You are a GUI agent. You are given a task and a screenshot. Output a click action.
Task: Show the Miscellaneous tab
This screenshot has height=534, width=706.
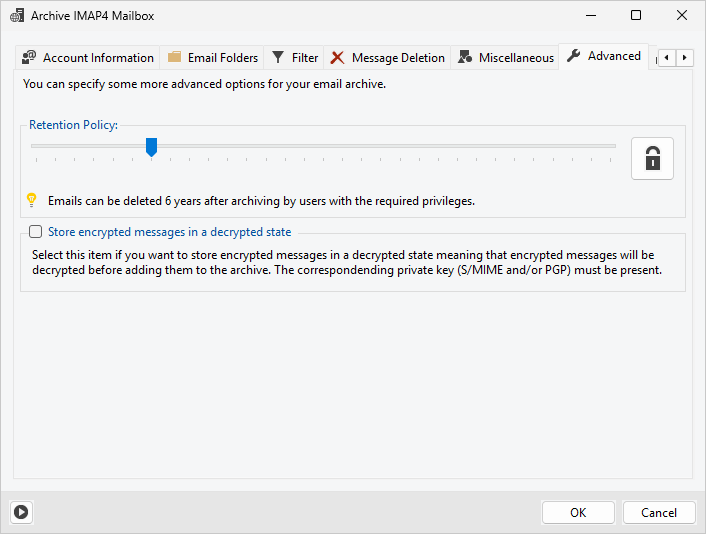tap(506, 58)
